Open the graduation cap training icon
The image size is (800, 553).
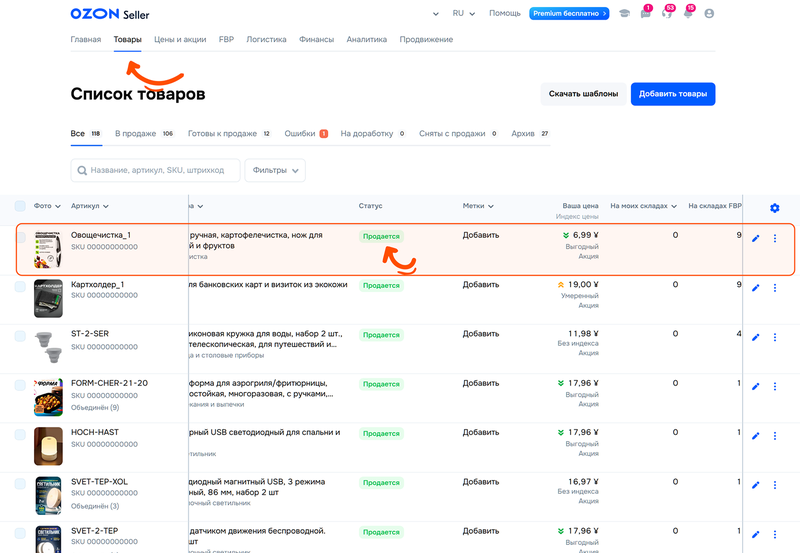click(x=624, y=13)
